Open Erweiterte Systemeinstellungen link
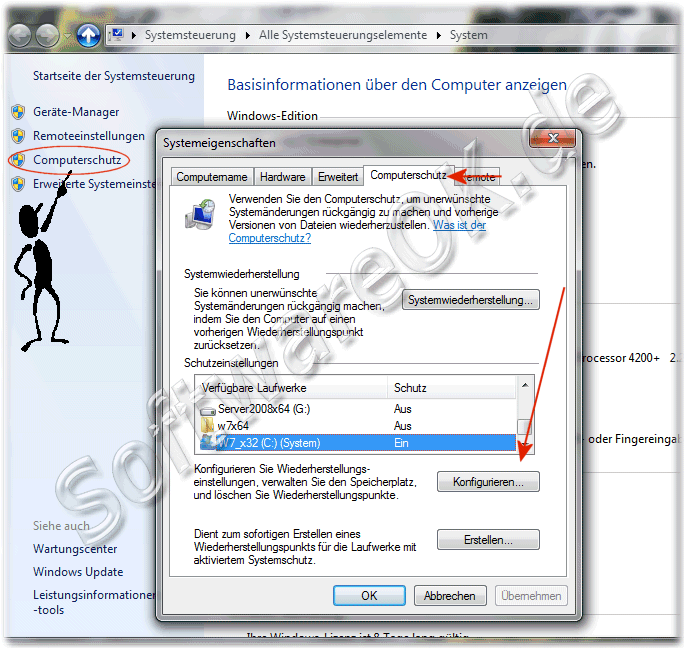684x648 pixels. (94, 184)
